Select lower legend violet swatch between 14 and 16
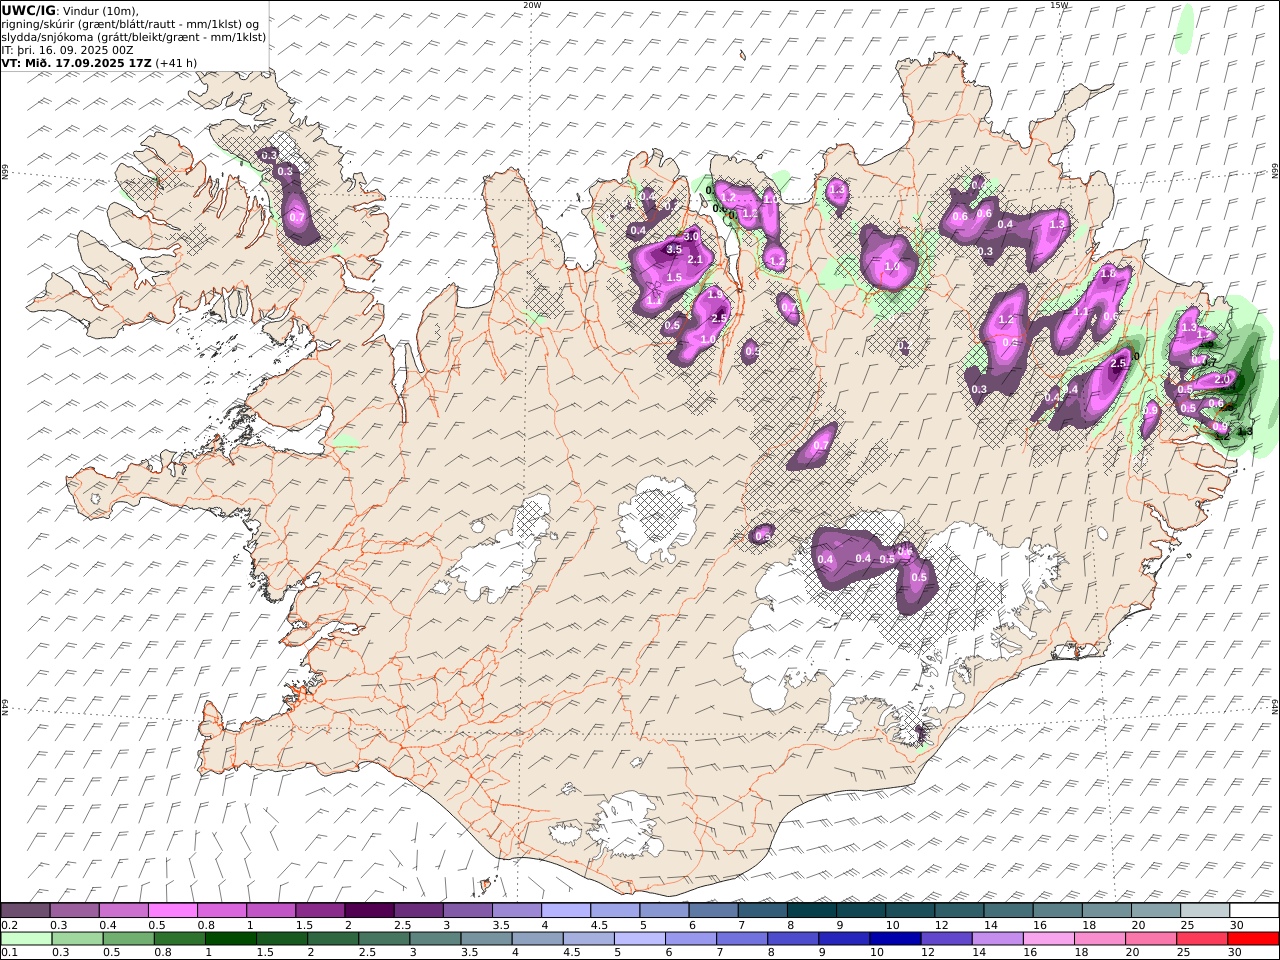Viewport: 1280px width, 960px height. pos(997,939)
